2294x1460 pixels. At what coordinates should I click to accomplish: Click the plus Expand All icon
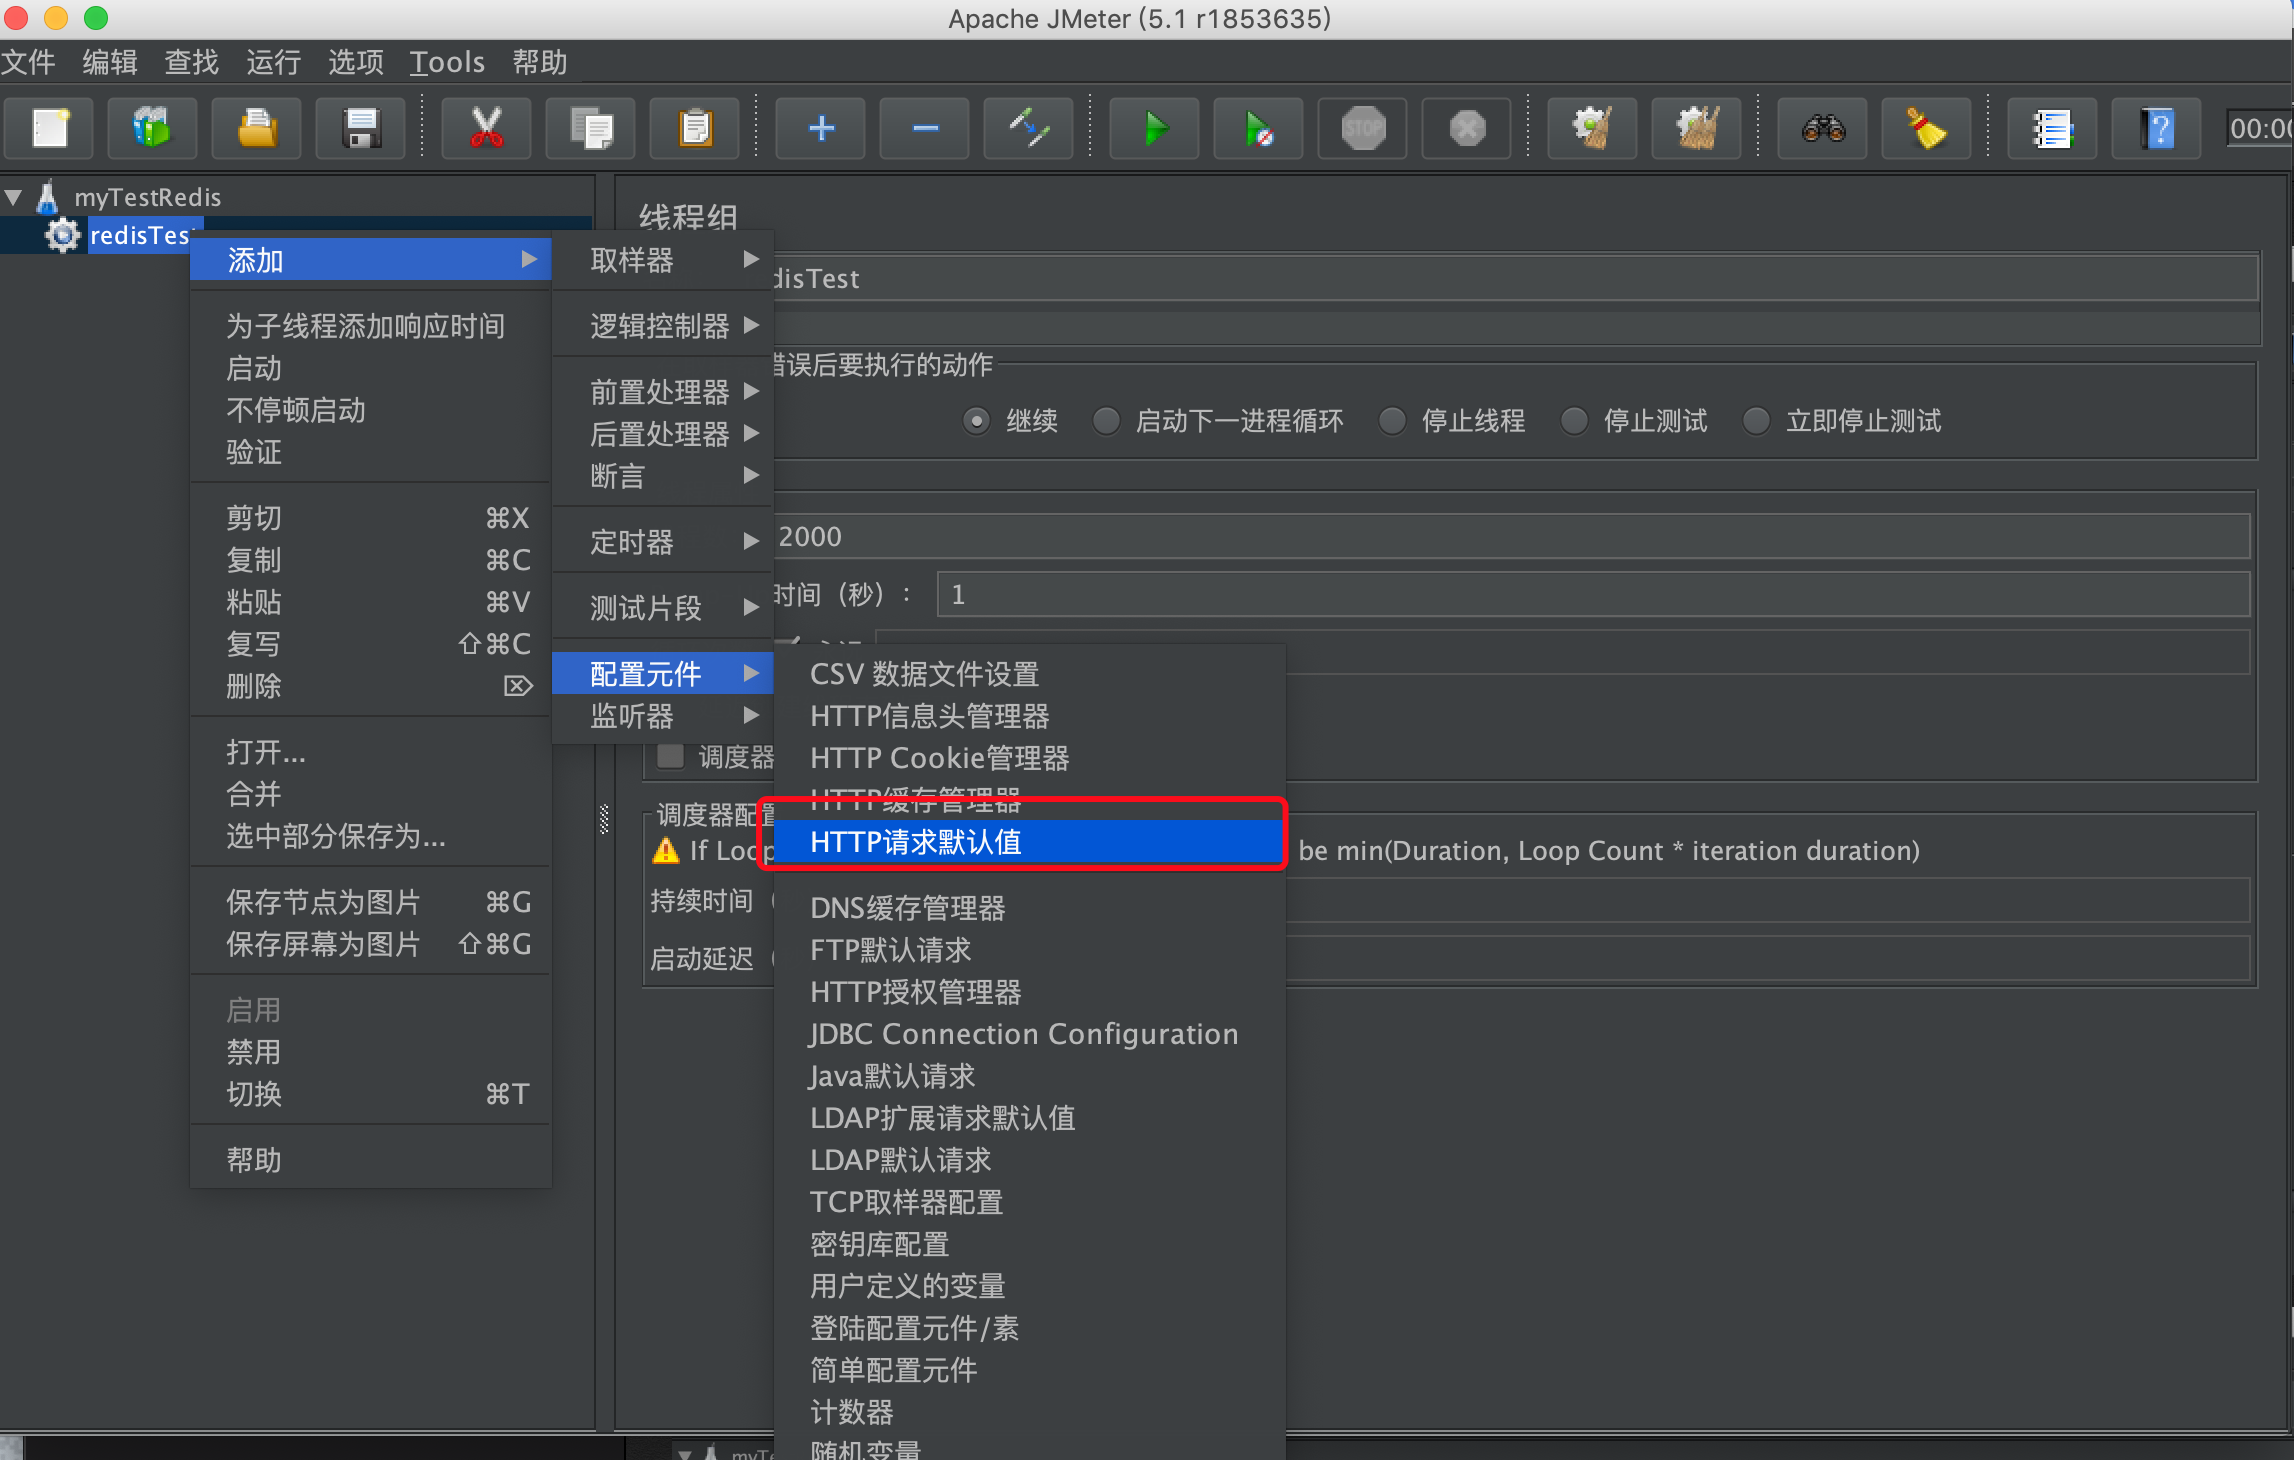click(x=821, y=129)
